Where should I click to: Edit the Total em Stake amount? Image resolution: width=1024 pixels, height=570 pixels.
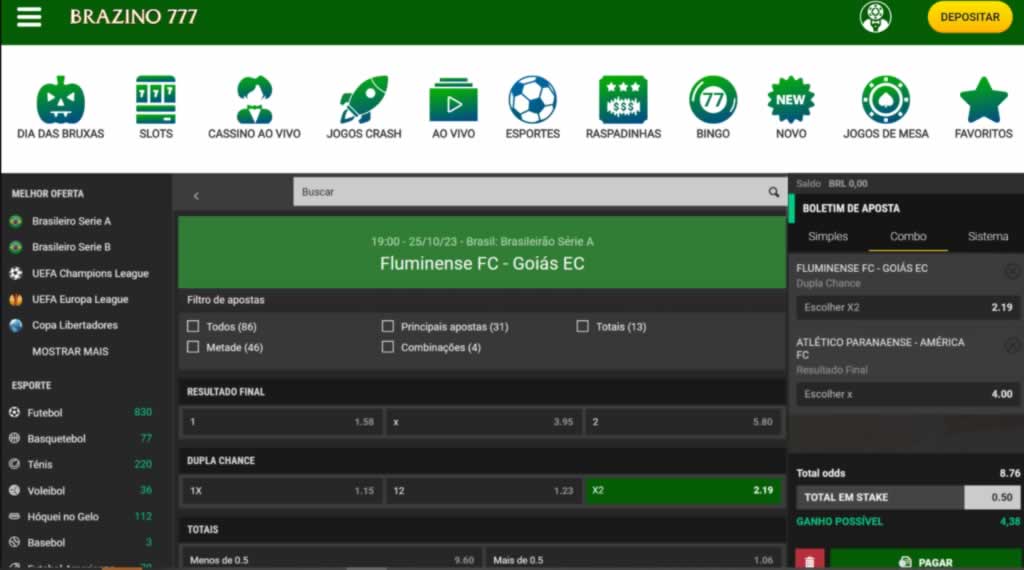[992, 498]
